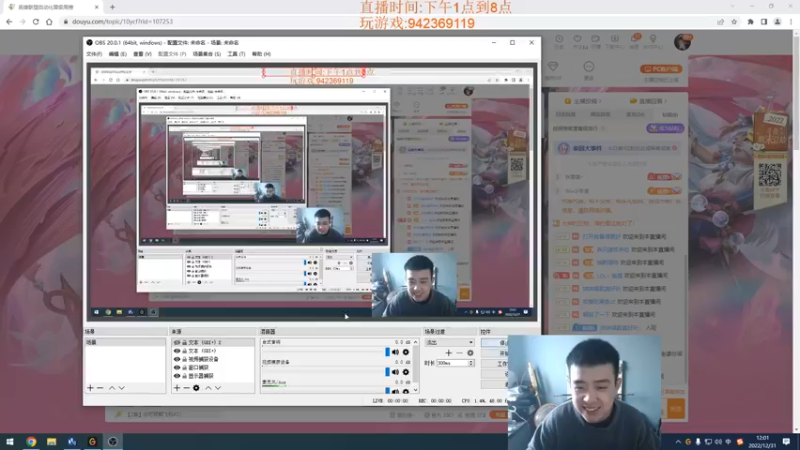Click the orange PC客户端 button

[661, 69]
